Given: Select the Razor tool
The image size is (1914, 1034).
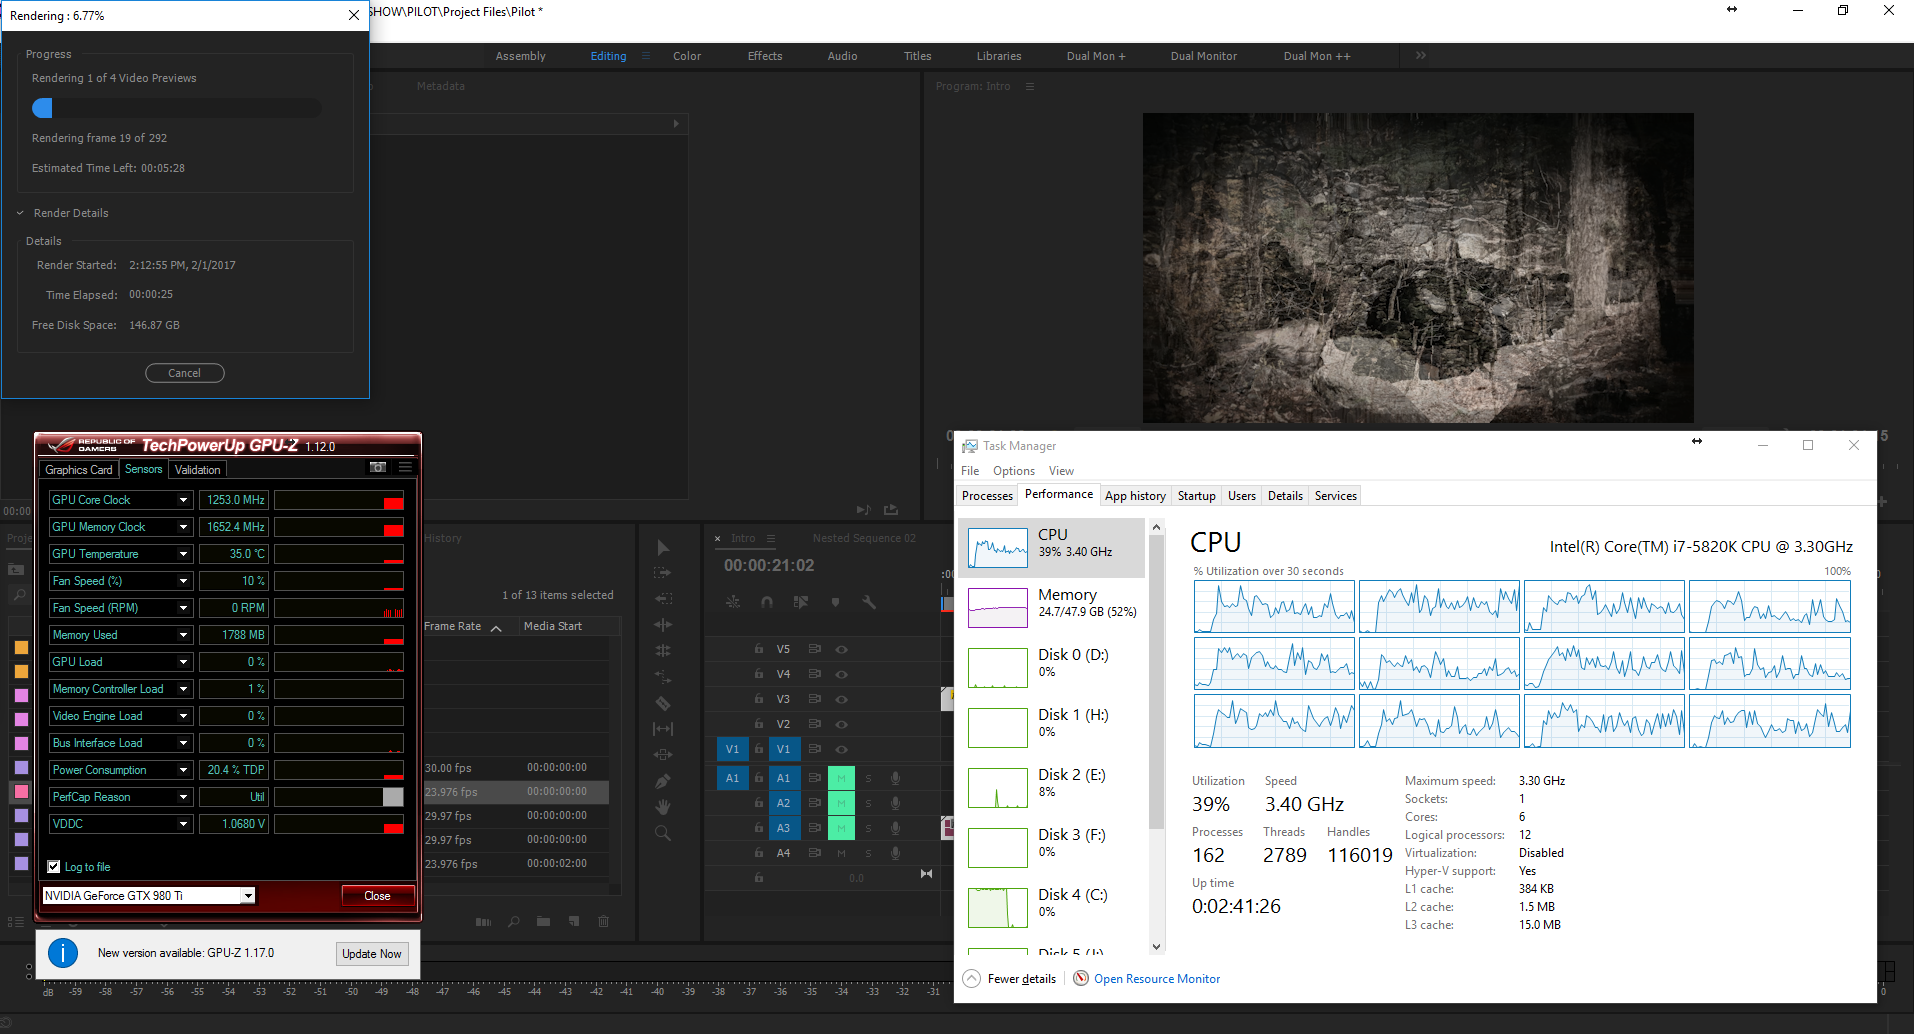Looking at the screenshot, I should click(x=663, y=703).
